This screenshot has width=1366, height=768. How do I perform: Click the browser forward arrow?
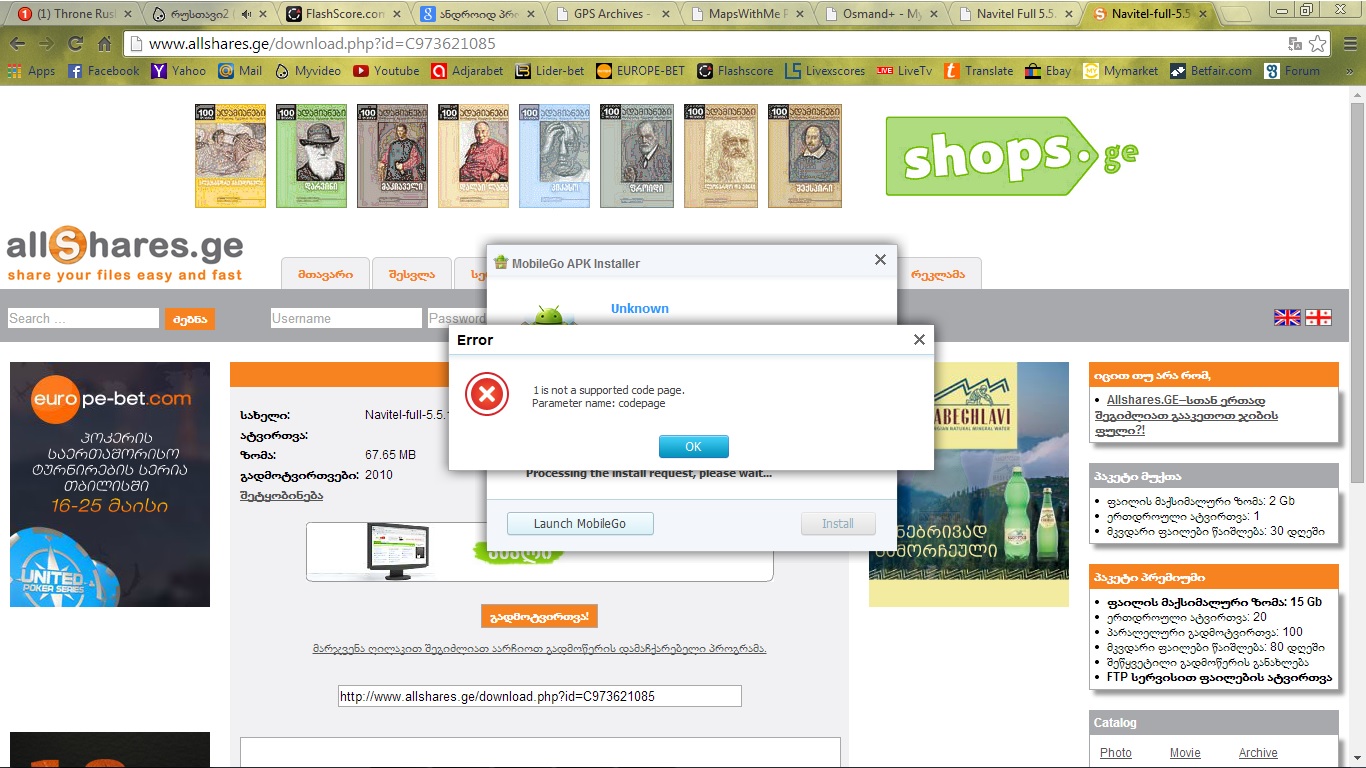click(46, 44)
